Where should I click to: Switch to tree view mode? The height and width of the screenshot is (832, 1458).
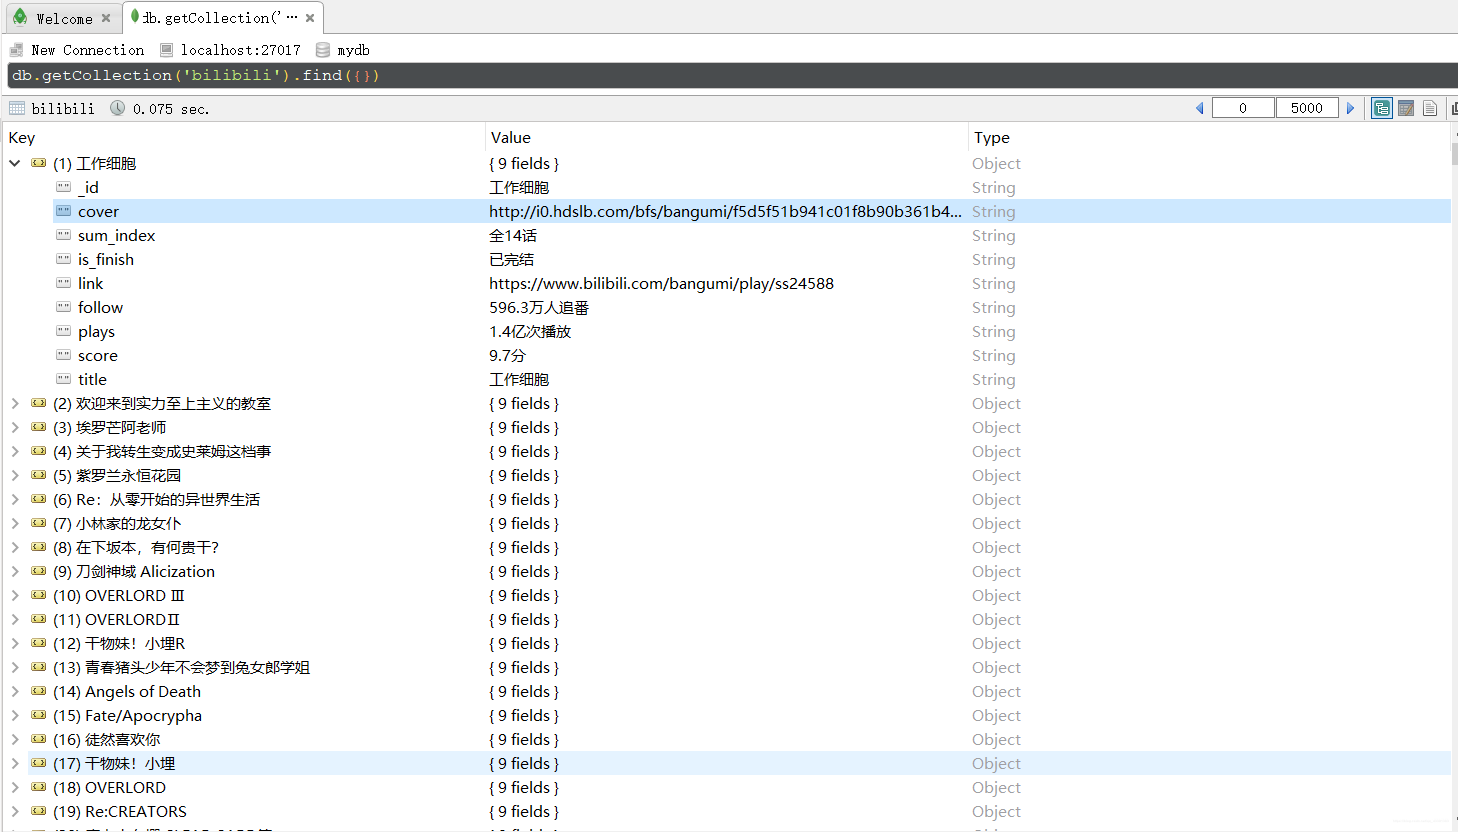click(x=1382, y=108)
